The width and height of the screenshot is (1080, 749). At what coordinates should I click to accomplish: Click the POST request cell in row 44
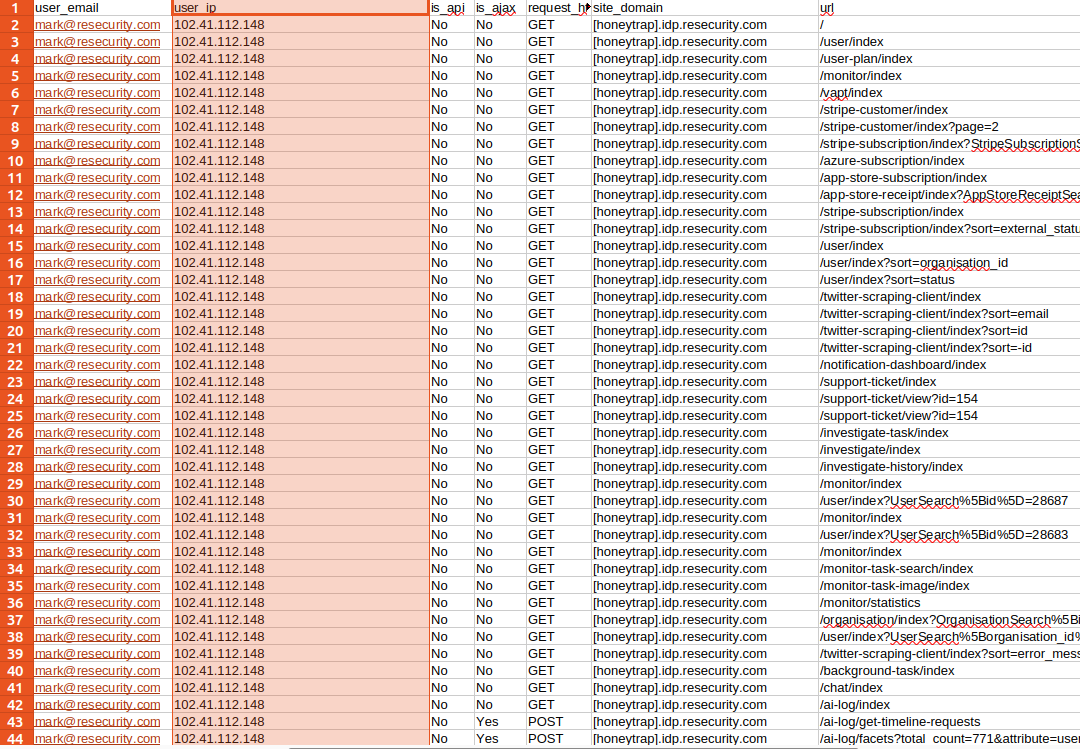click(557, 739)
